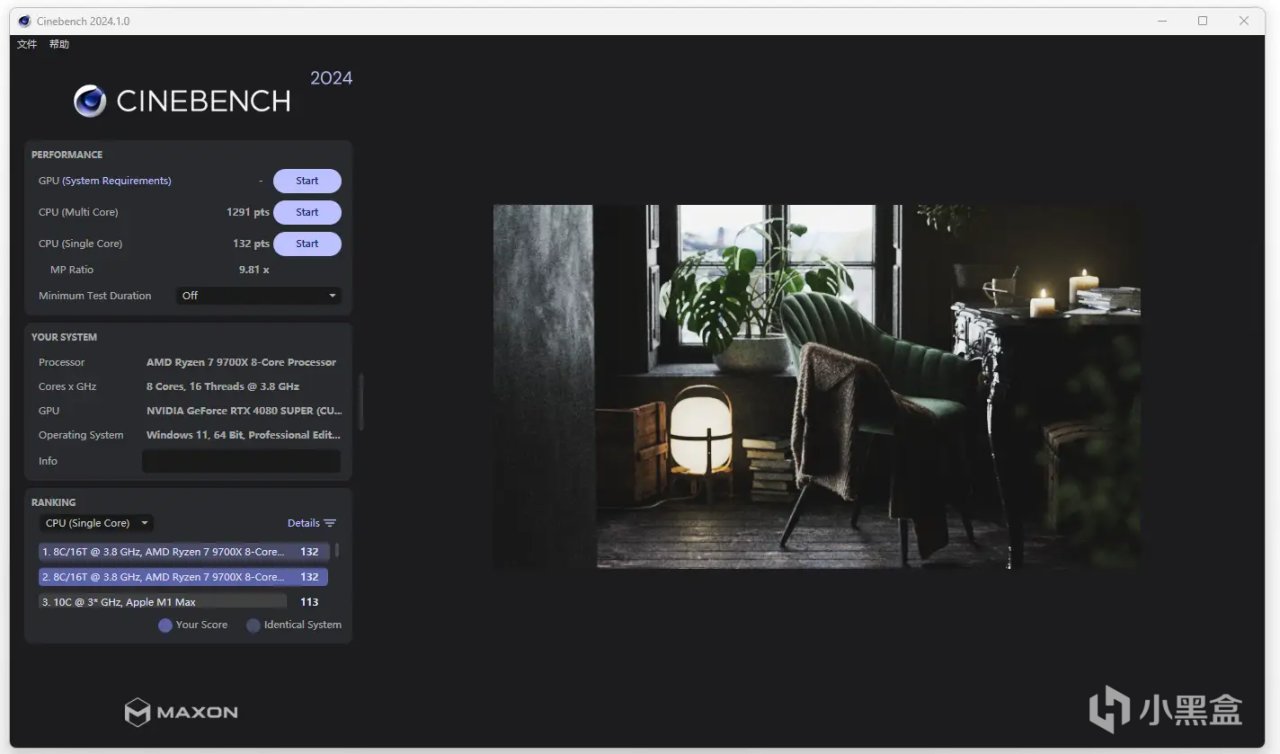Click the Maxon logo
Screen dimensions: 1280x754
(181, 712)
